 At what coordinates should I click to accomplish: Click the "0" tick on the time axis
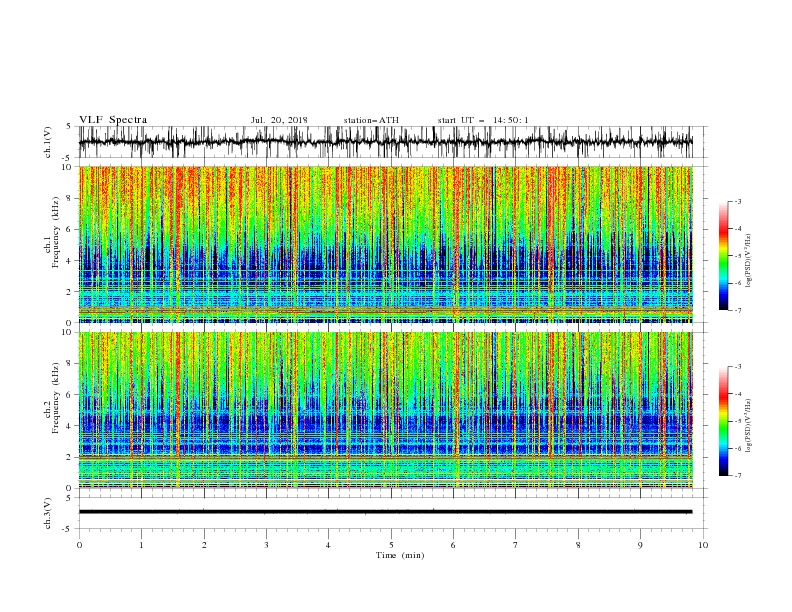pyautogui.click(x=79, y=545)
